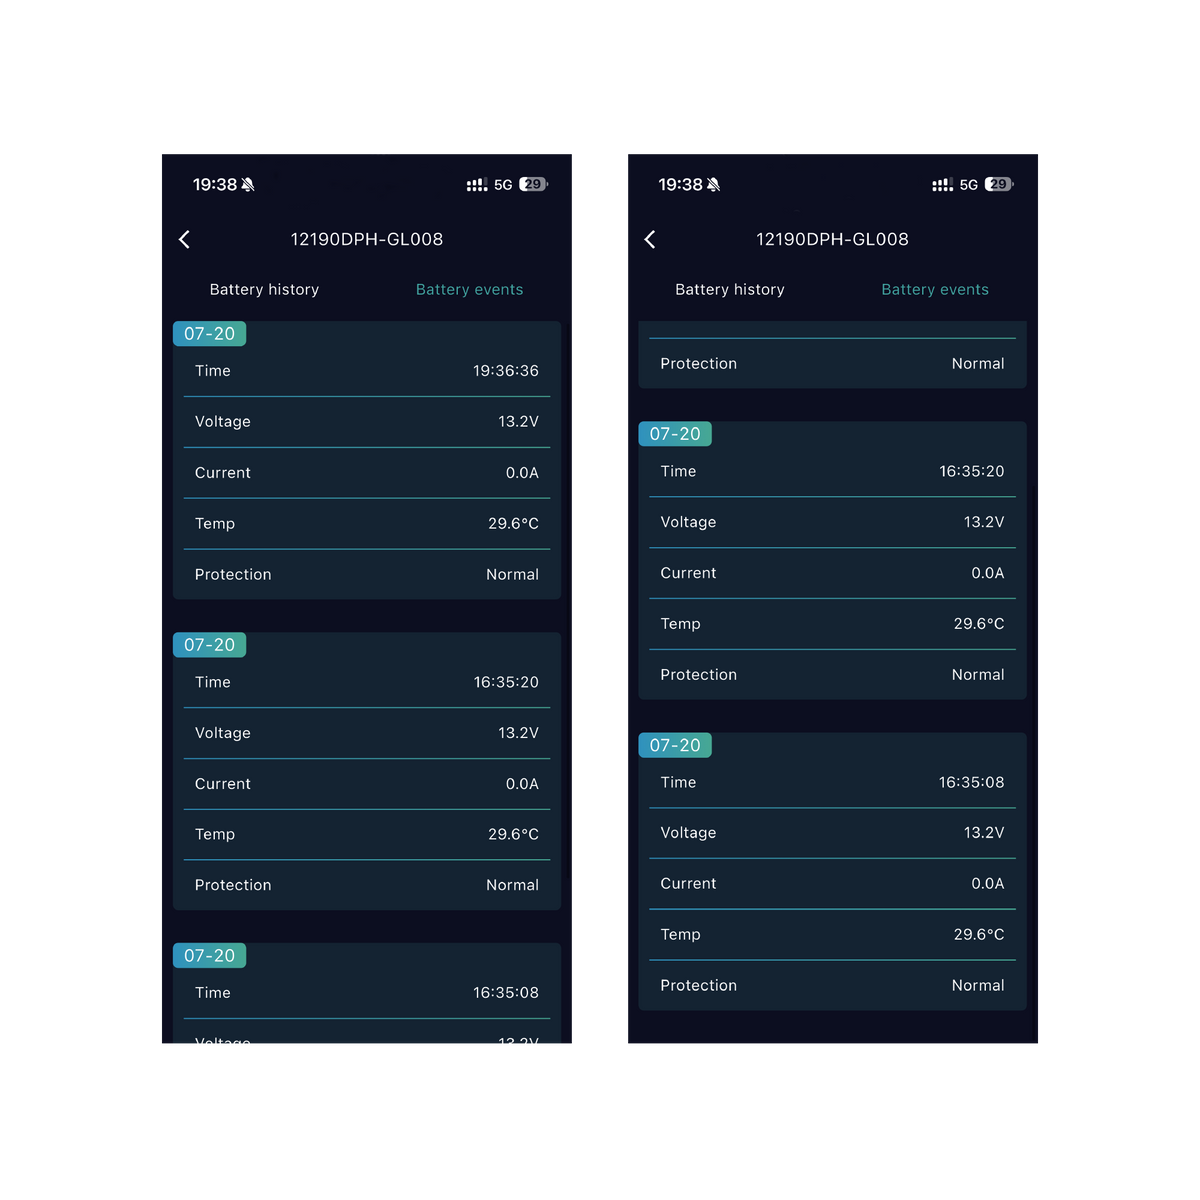Tap the silent bell icon on left screen
1200x1200 pixels.
pyautogui.click(x=248, y=185)
